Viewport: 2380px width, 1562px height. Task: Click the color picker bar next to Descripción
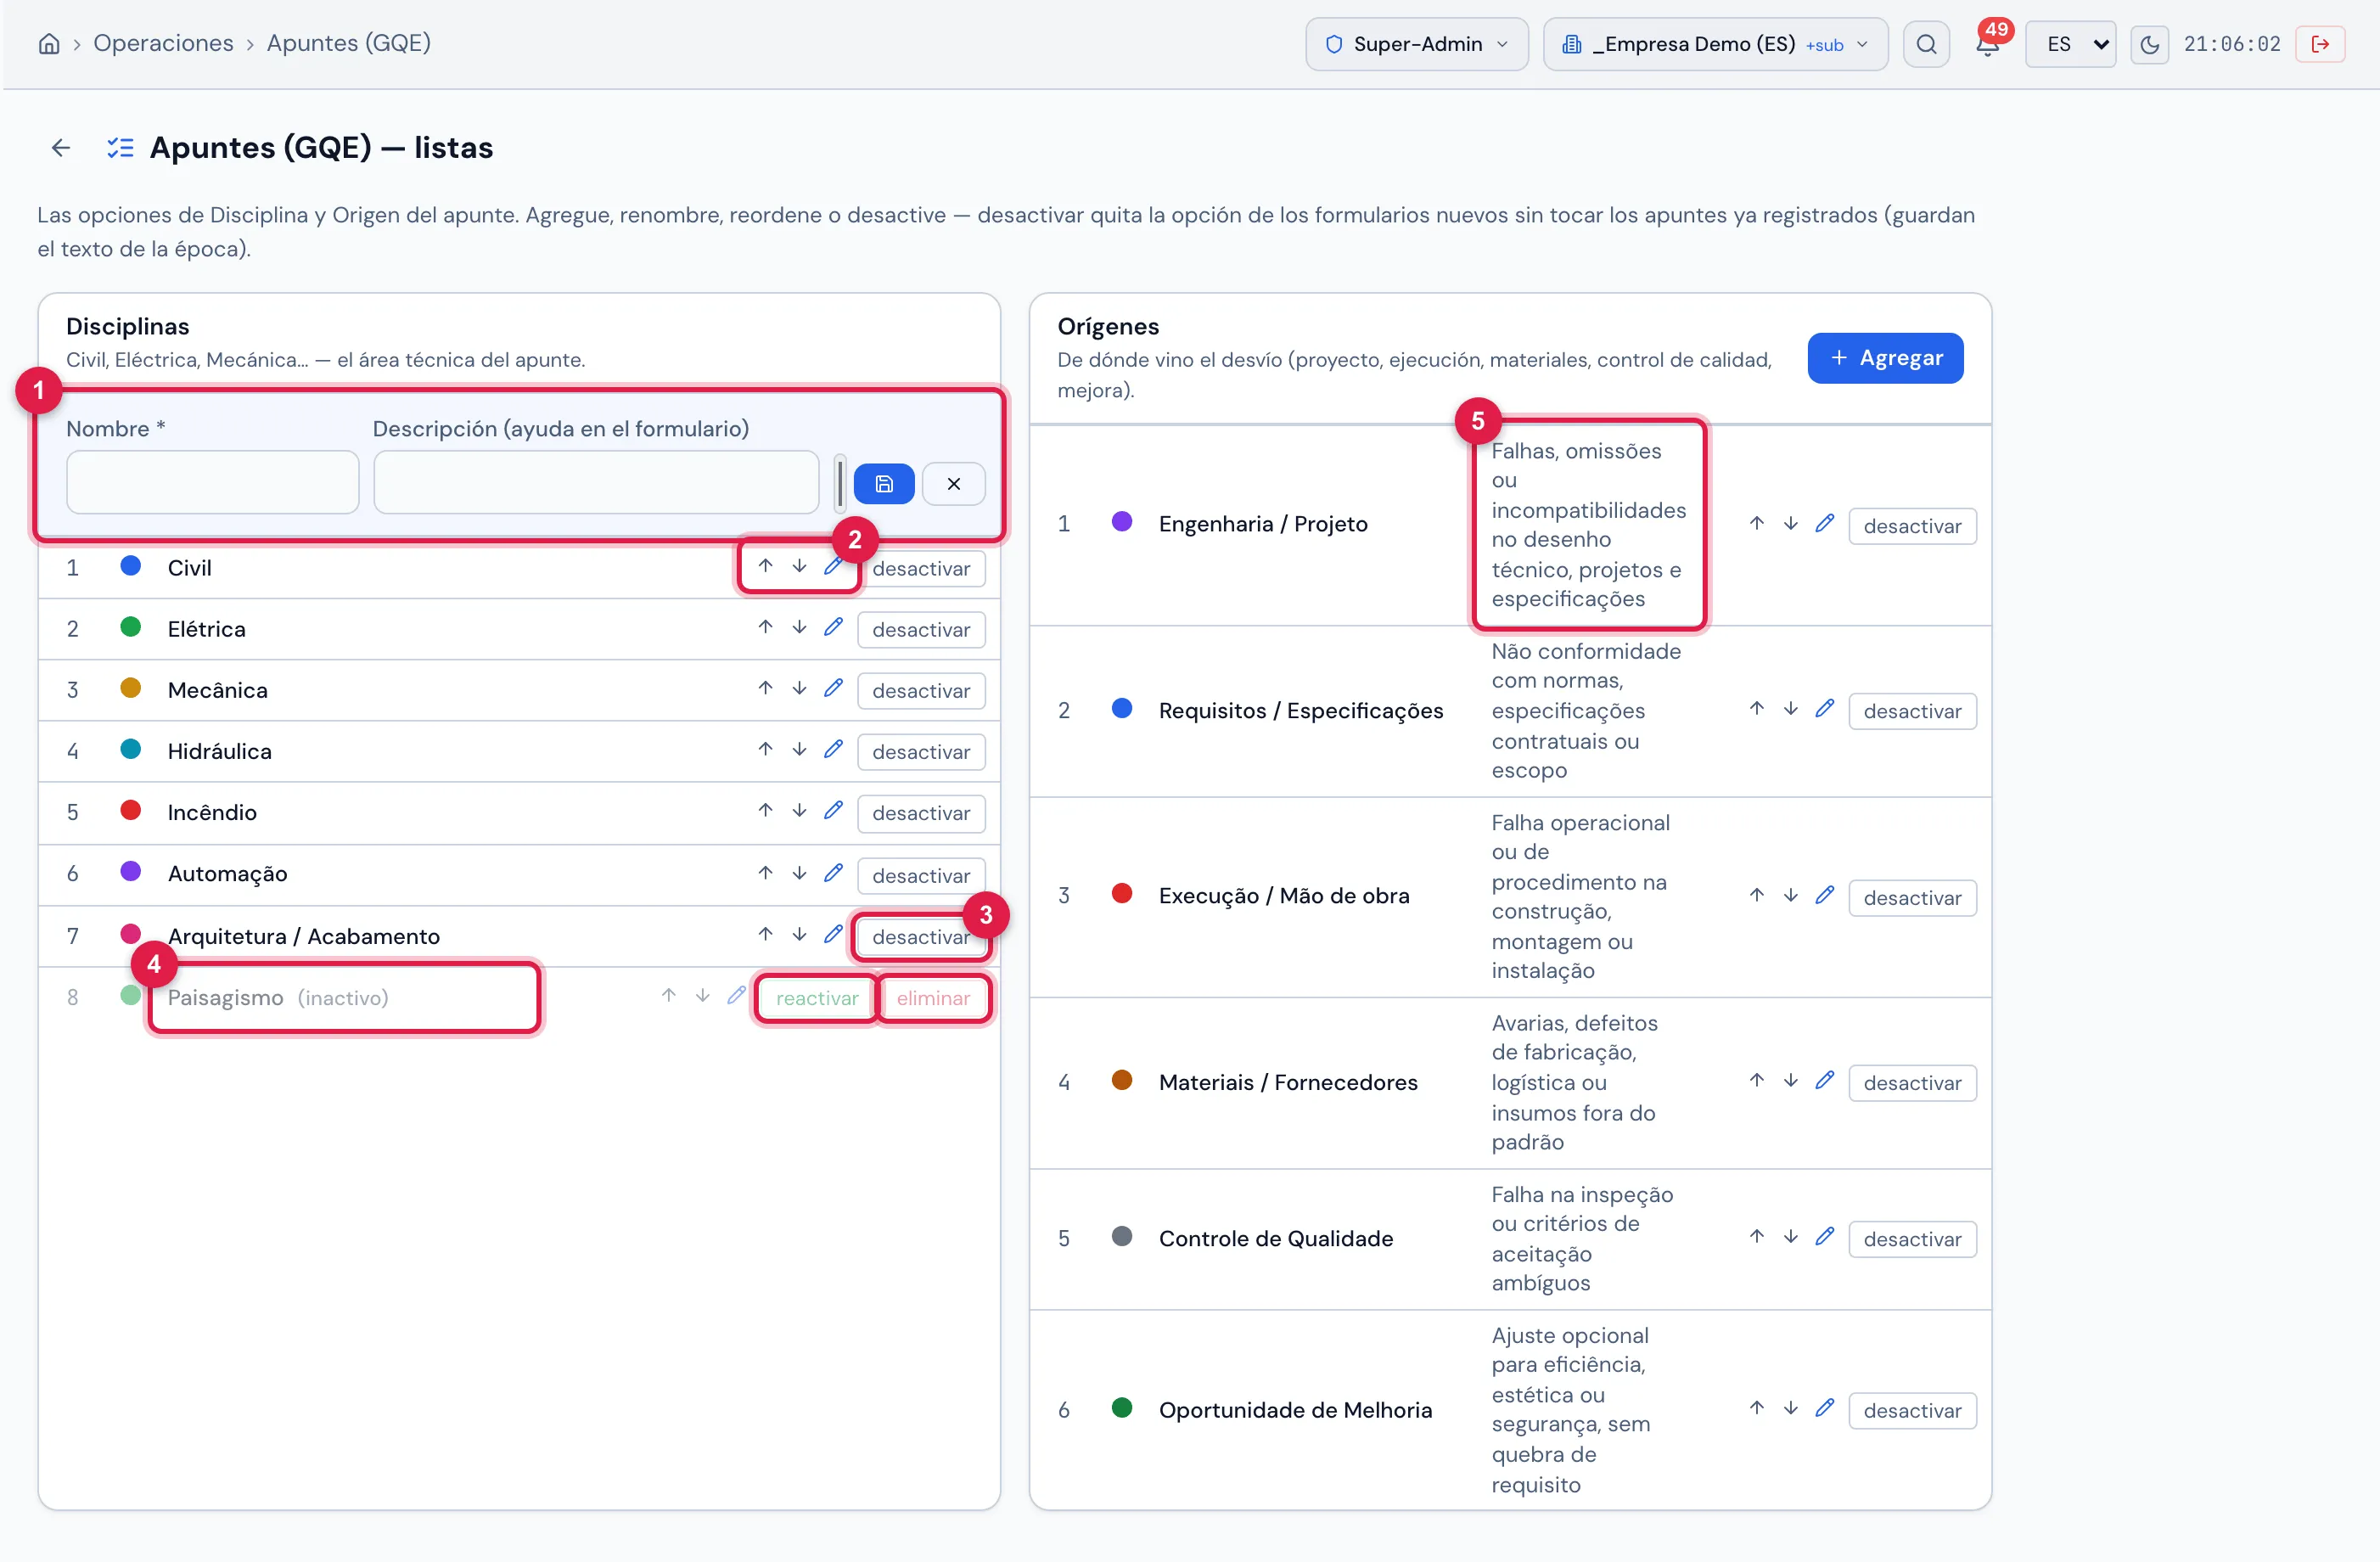[840, 484]
